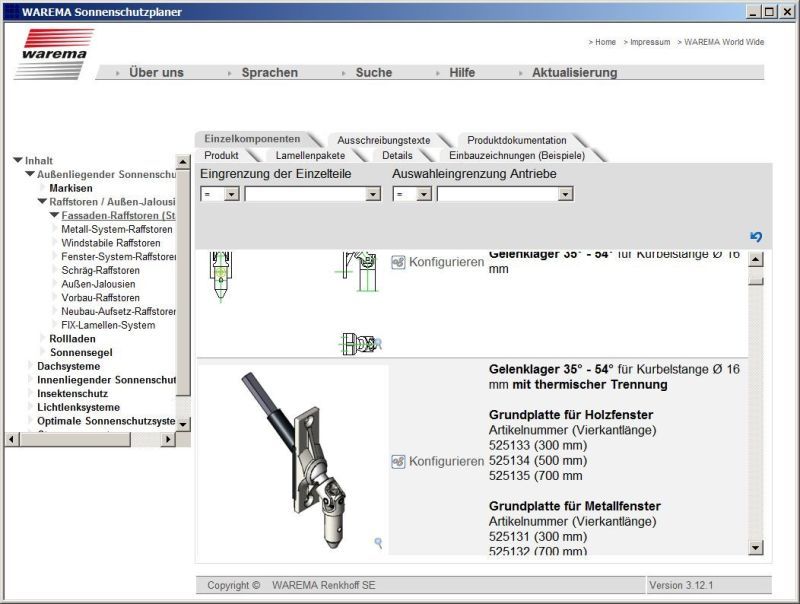Collapse Außenliegender Sonnenschutz tree node

pyautogui.click(x=30, y=174)
